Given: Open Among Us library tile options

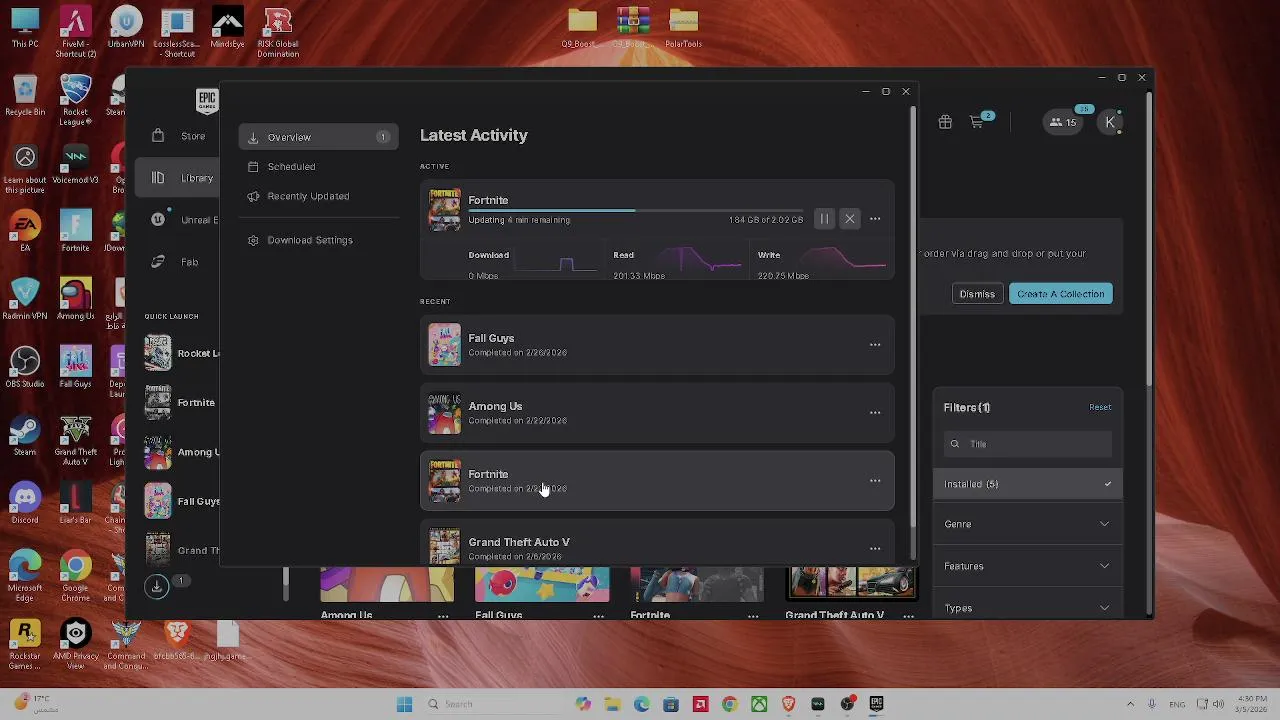Looking at the screenshot, I should (x=443, y=615).
